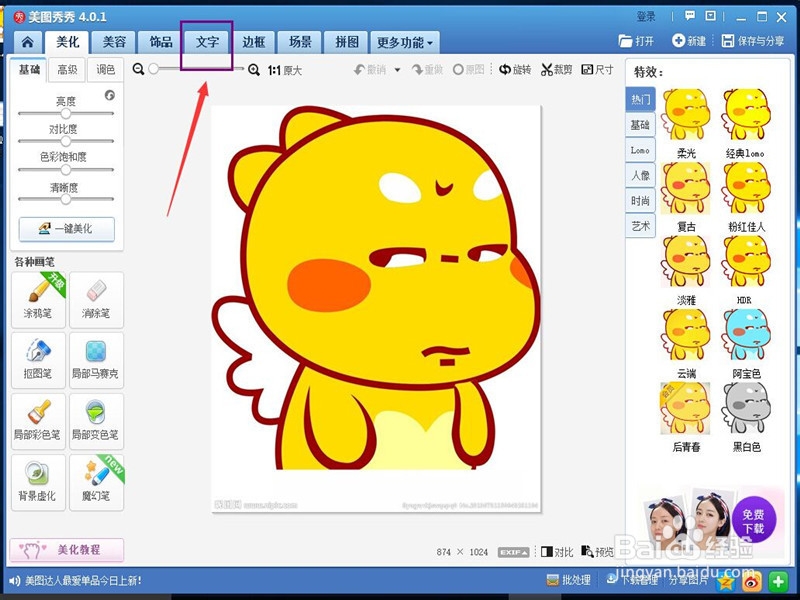The width and height of the screenshot is (800, 600).
Task: Apply the 淡雅 effect thumbnail
Action: pos(685,262)
